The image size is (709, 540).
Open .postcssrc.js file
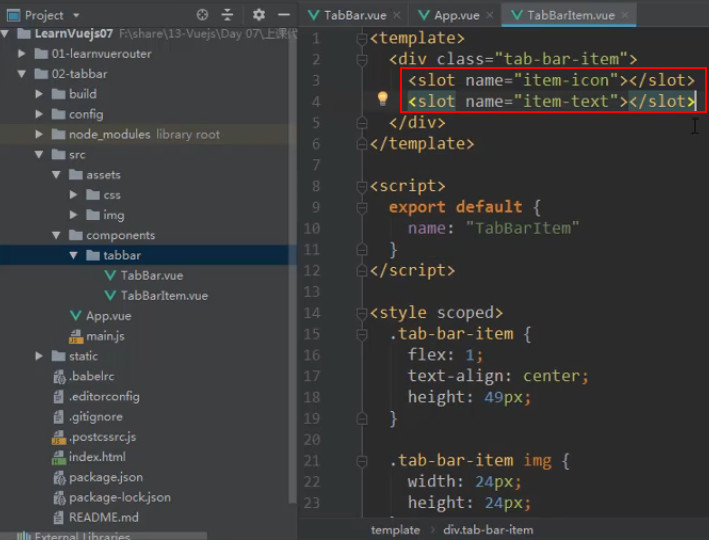click(102, 437)
